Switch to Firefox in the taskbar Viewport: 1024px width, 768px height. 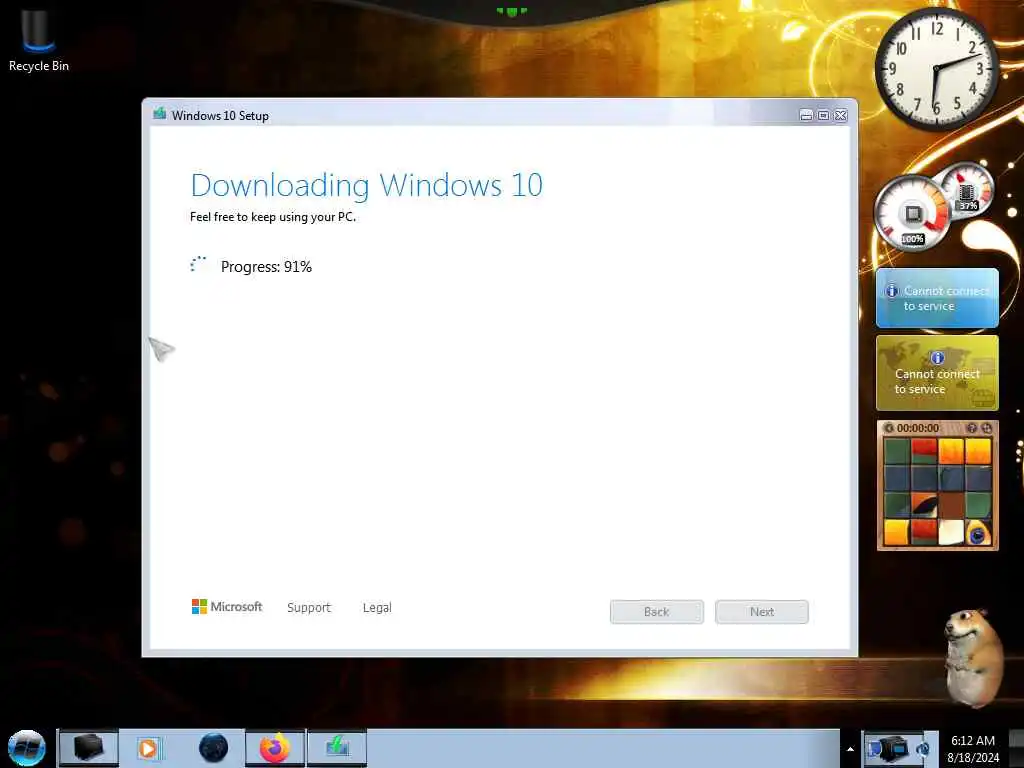point(275,748)
